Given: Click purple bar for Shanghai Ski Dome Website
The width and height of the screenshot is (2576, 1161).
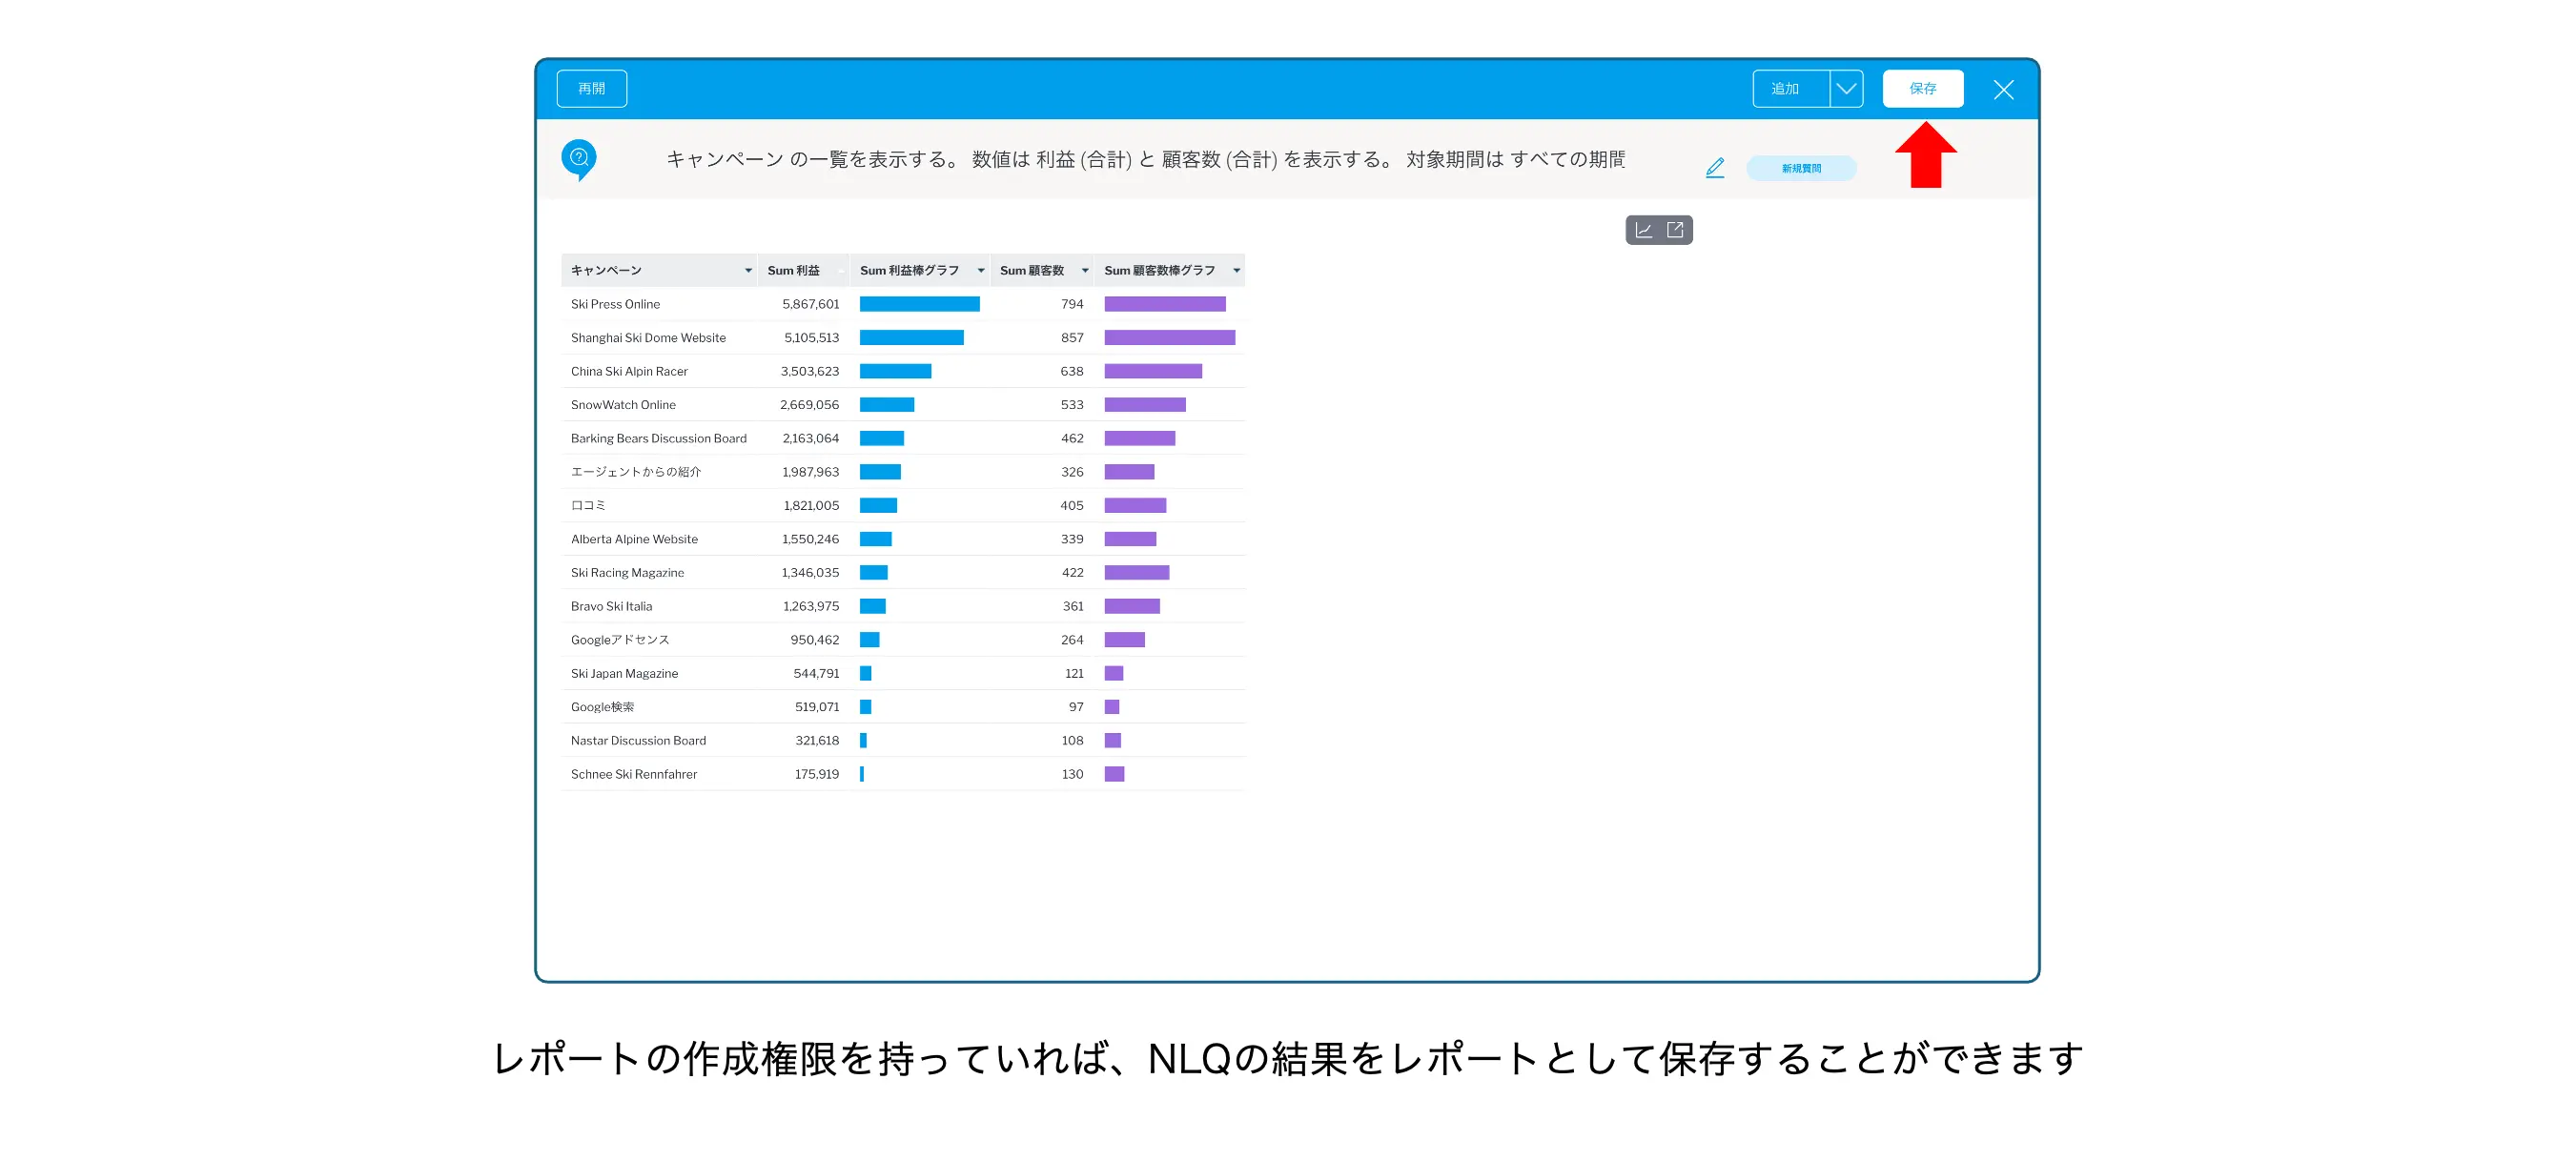Looking at the screenshot, I should click(1169, 338).
